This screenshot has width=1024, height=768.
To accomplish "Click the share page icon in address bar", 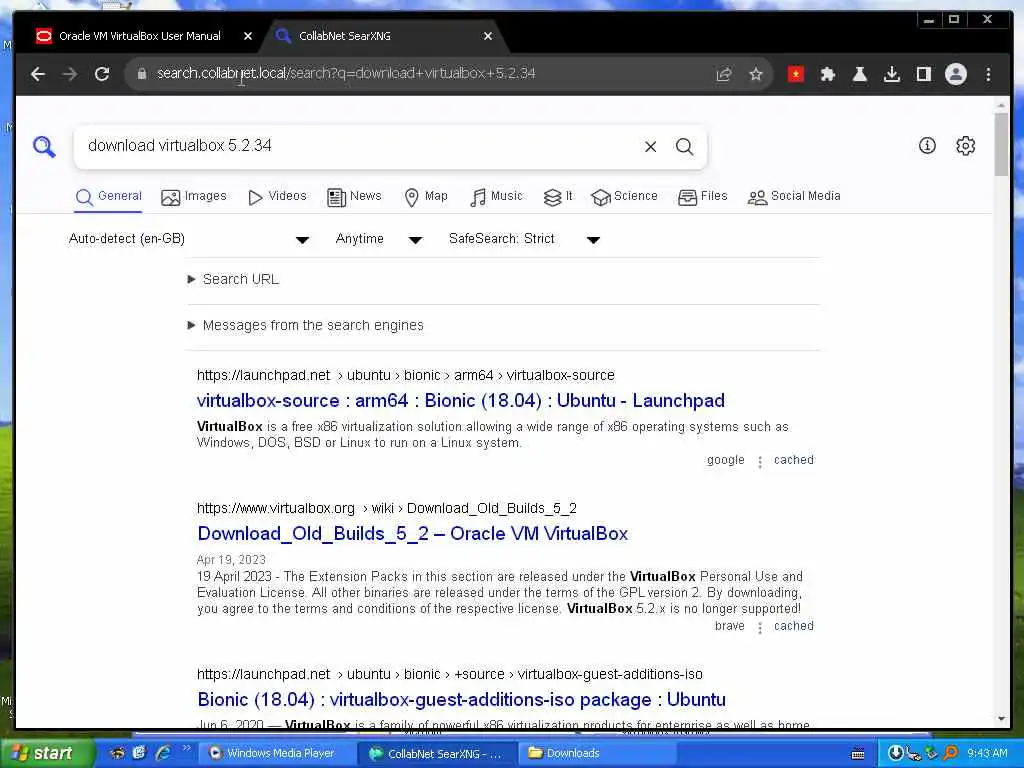I will [x=724, y=74].
